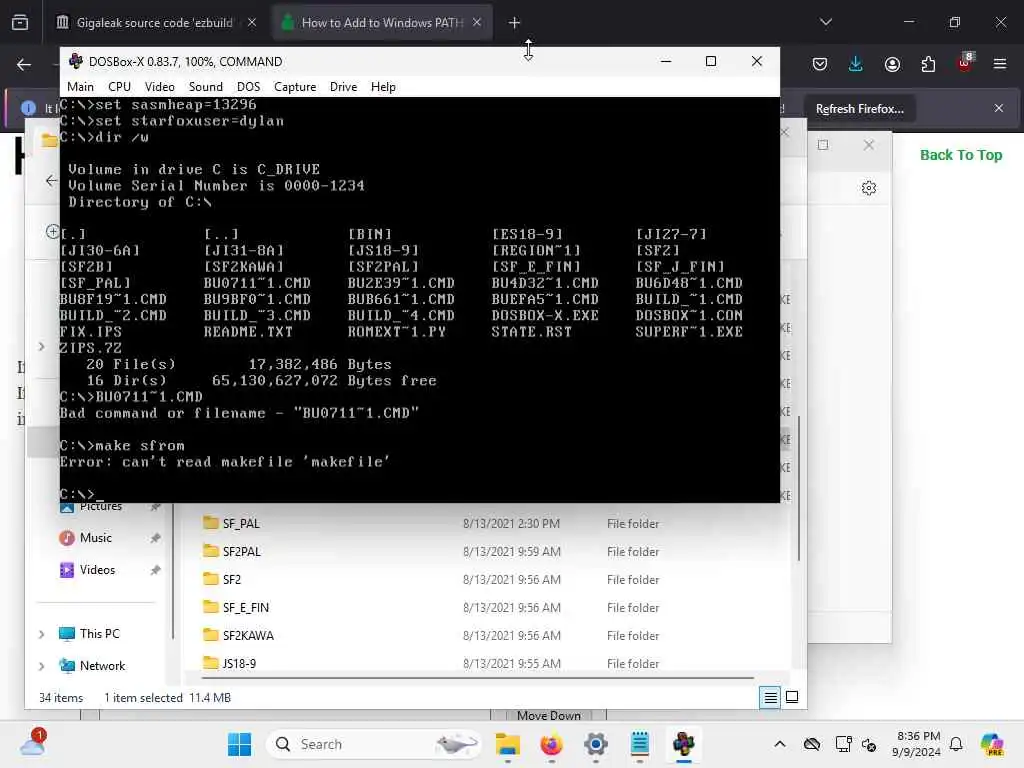Open the Help menu in DOSBox-X
This screenshot has width=1024, height=768.
383,87
